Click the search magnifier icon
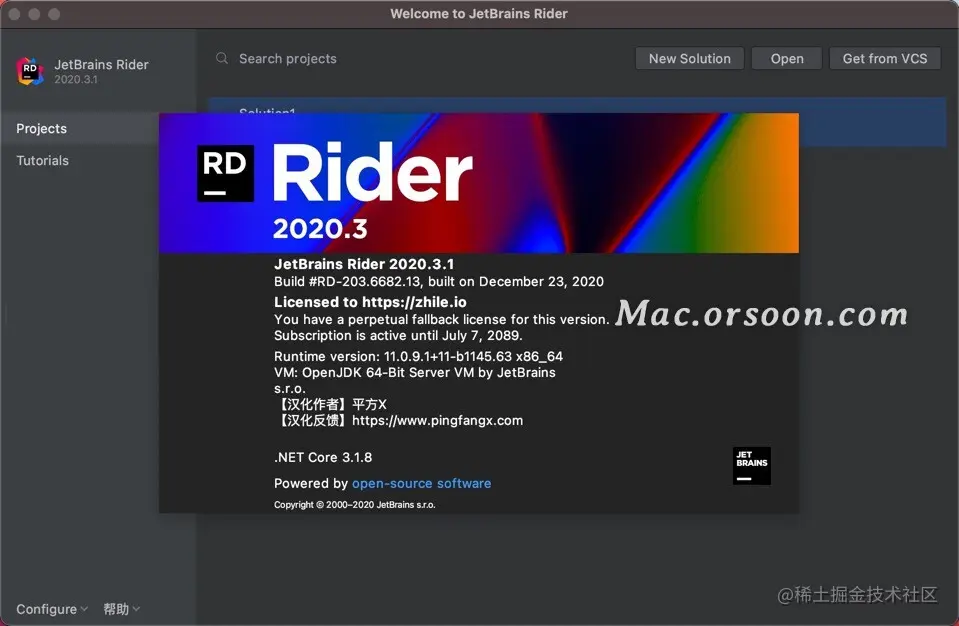 click(222, 59)
